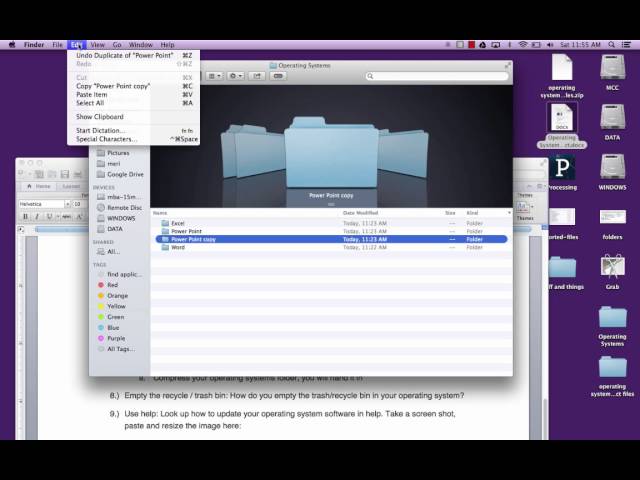640x480 pixels.
Task: Click Select All in the Edit menu
Action: (x=133, y=103)
